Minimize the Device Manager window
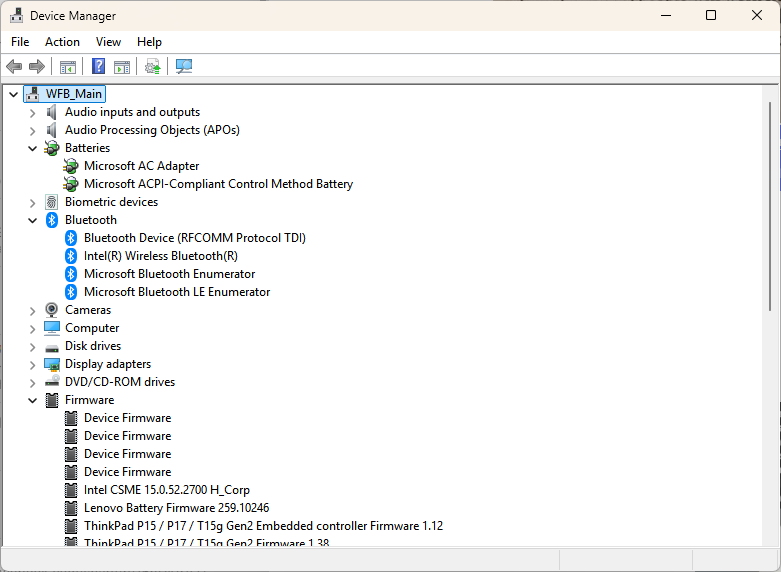 (x=666, y=15)
